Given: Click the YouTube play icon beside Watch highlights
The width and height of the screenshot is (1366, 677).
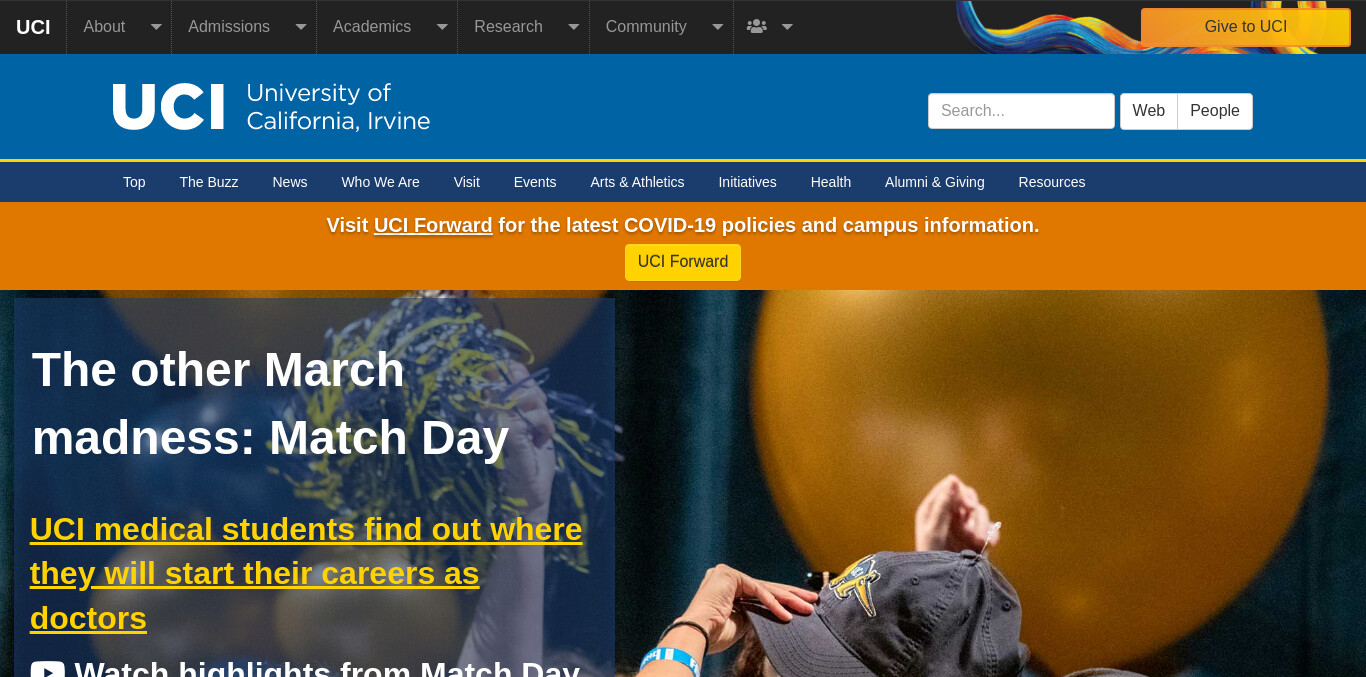Looking at the screenshot, I should point(47,669).
